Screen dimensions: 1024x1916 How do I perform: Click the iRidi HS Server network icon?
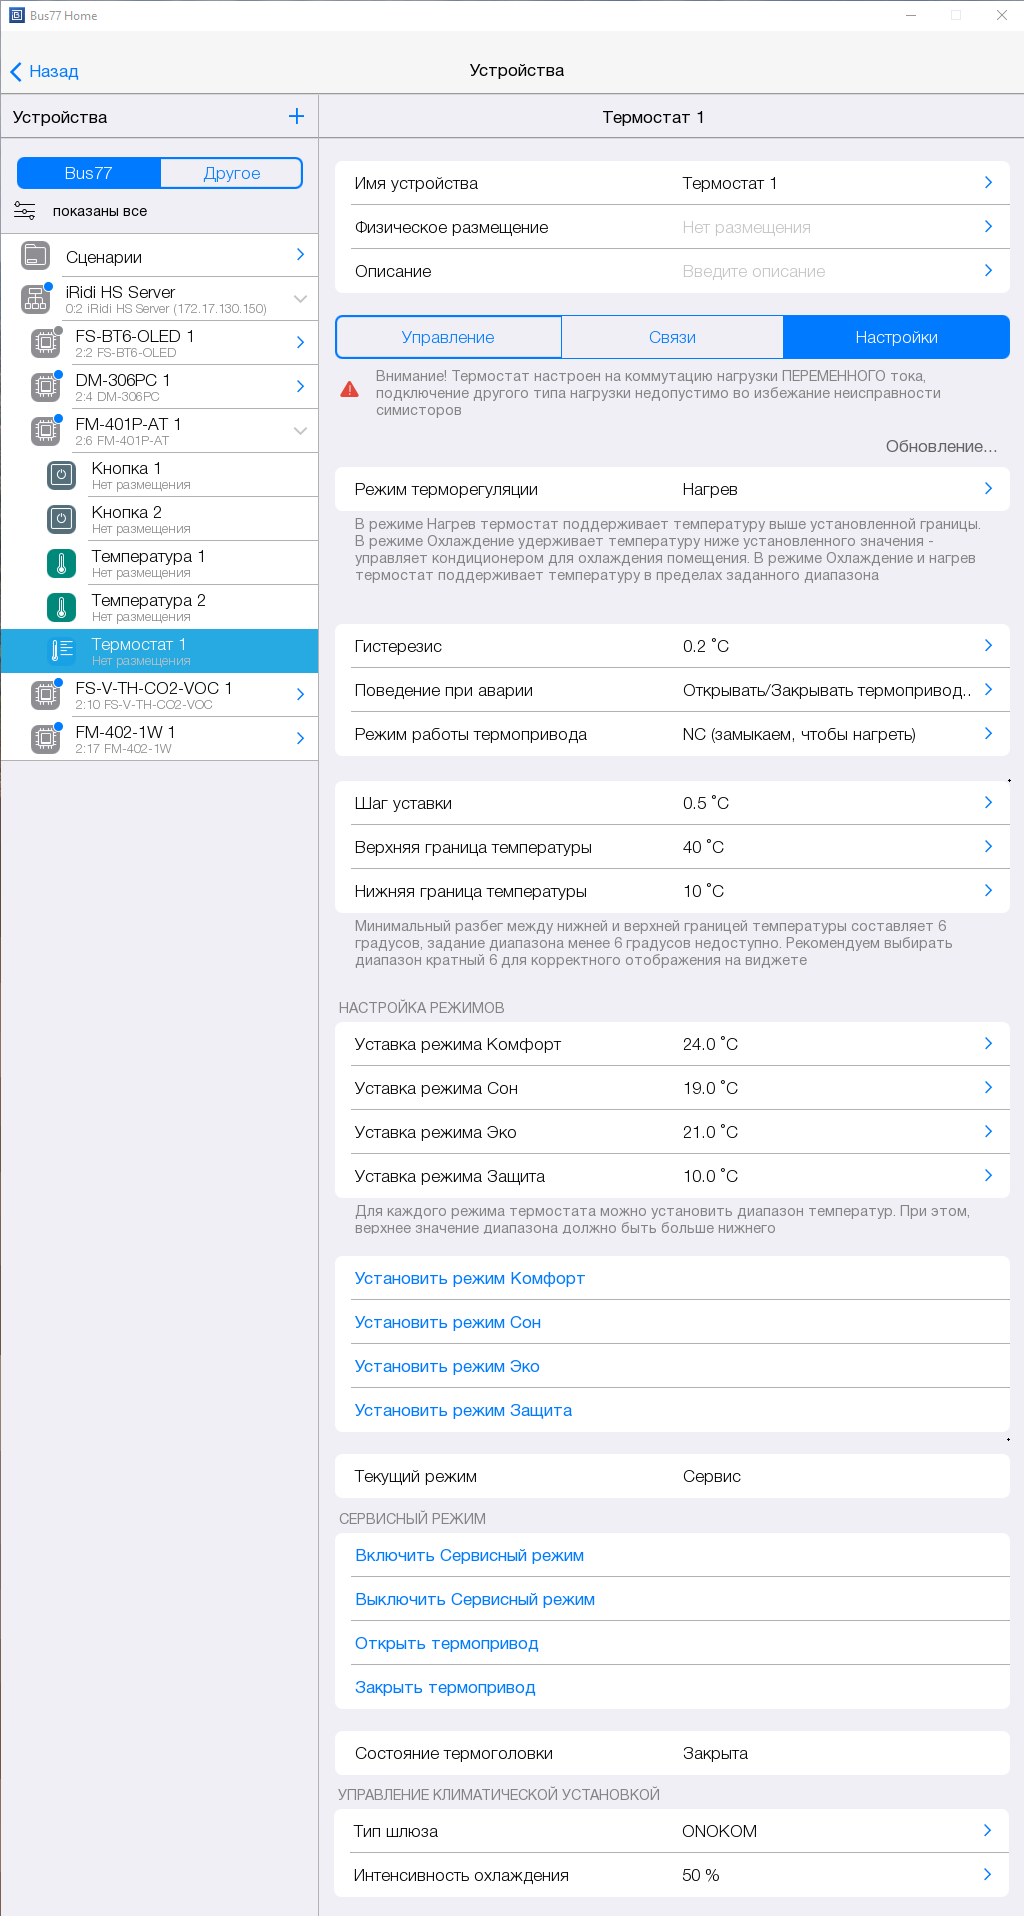coord(36,299)
